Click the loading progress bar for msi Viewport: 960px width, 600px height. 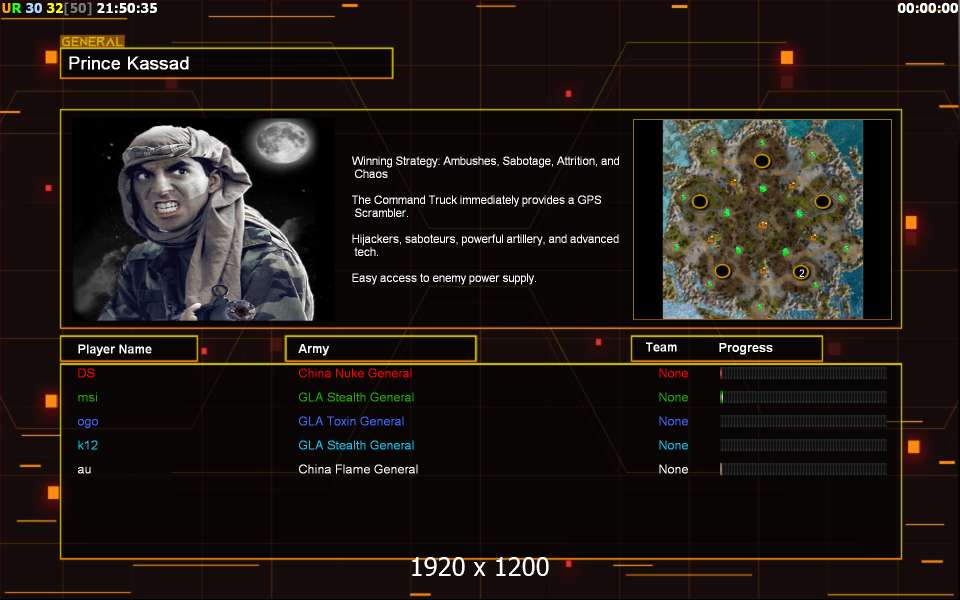click(803, 397)
